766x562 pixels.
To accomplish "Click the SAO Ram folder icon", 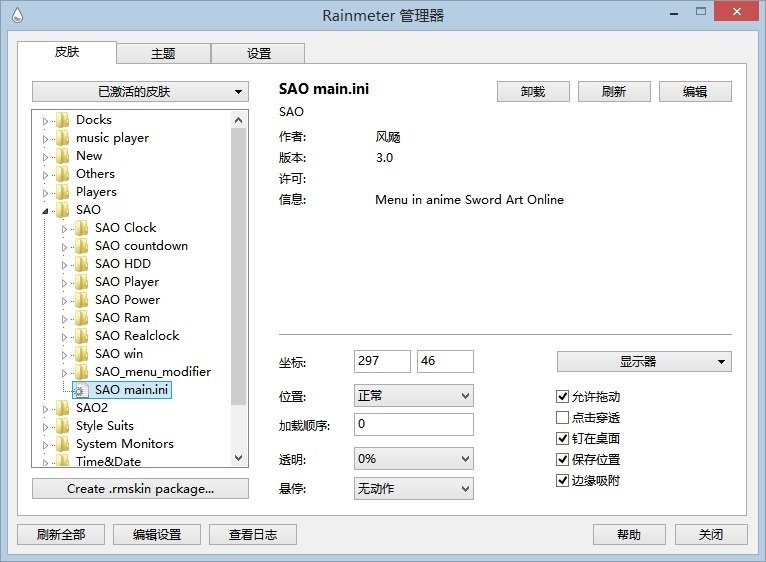I will tap(82, 318).
